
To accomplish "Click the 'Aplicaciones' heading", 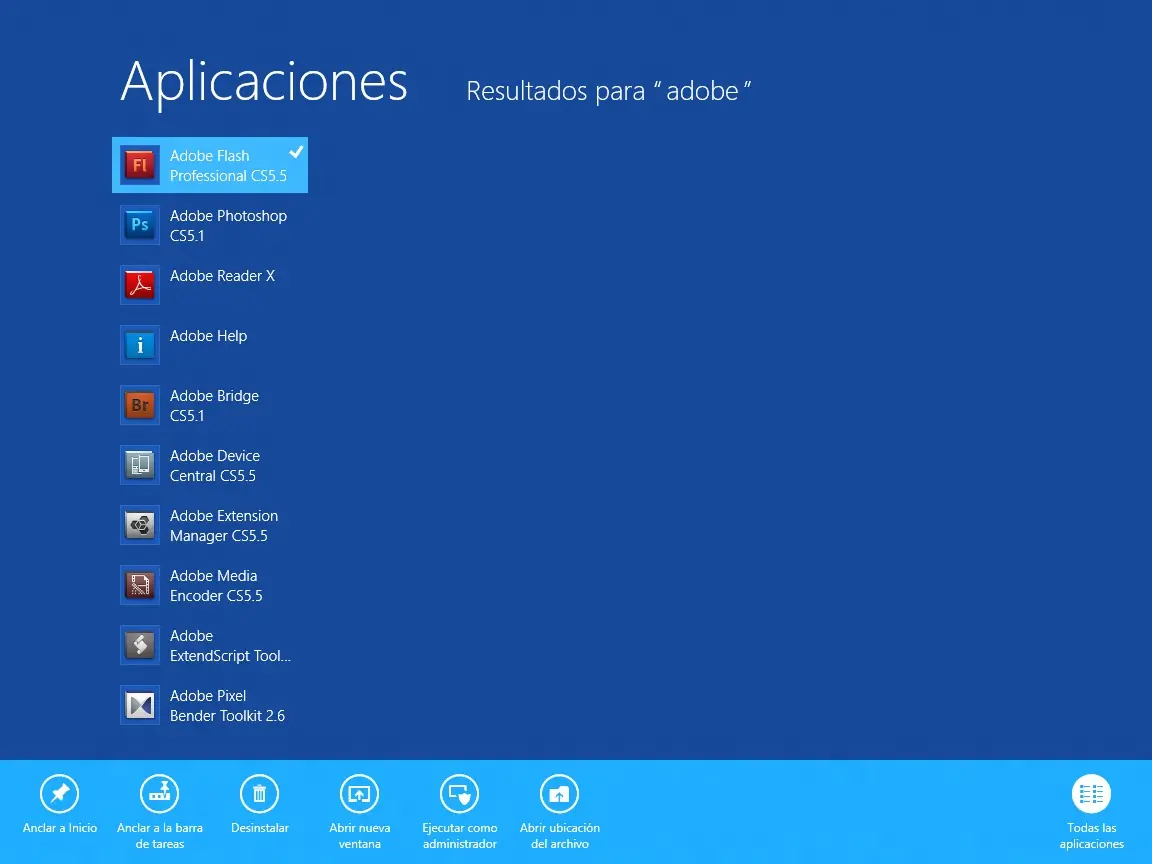I will click(x=264, y=82).
